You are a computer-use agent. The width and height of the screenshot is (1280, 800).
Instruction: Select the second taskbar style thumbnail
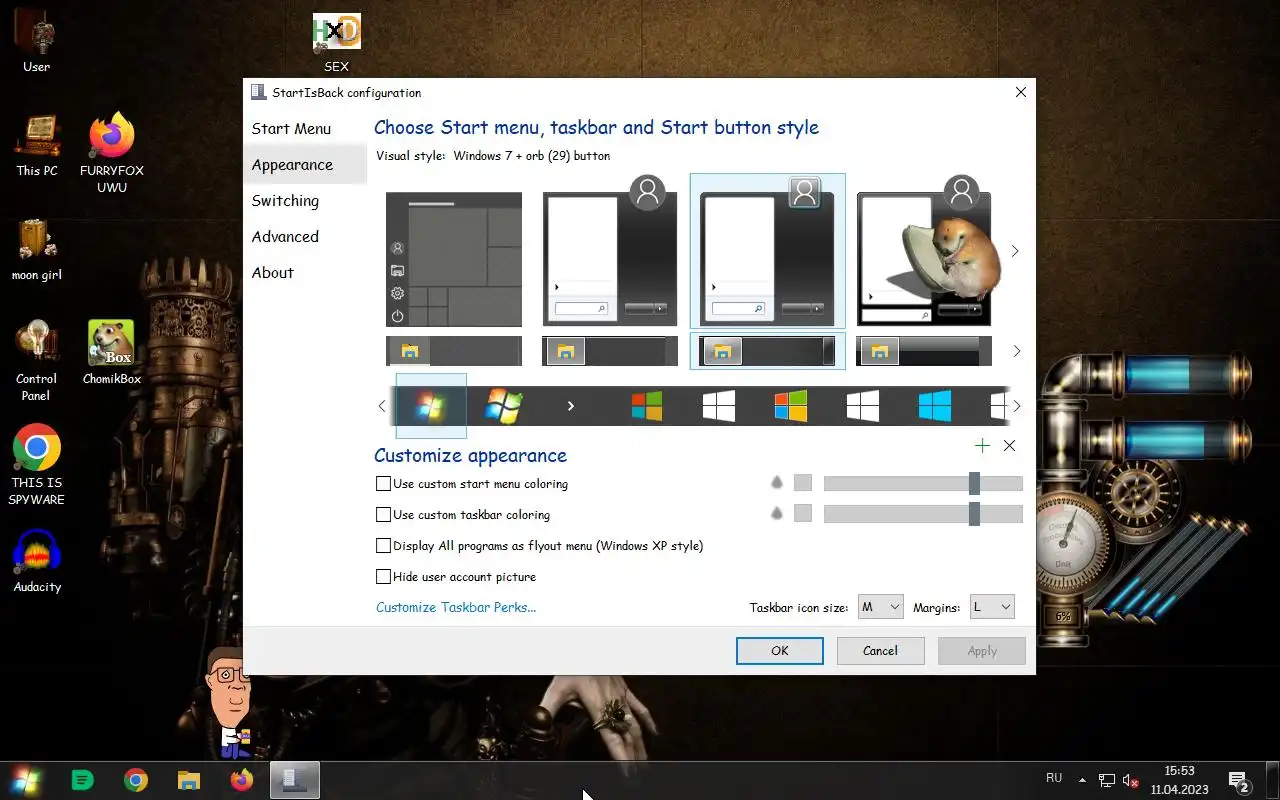pyautogui.click(x=610, y=351)
